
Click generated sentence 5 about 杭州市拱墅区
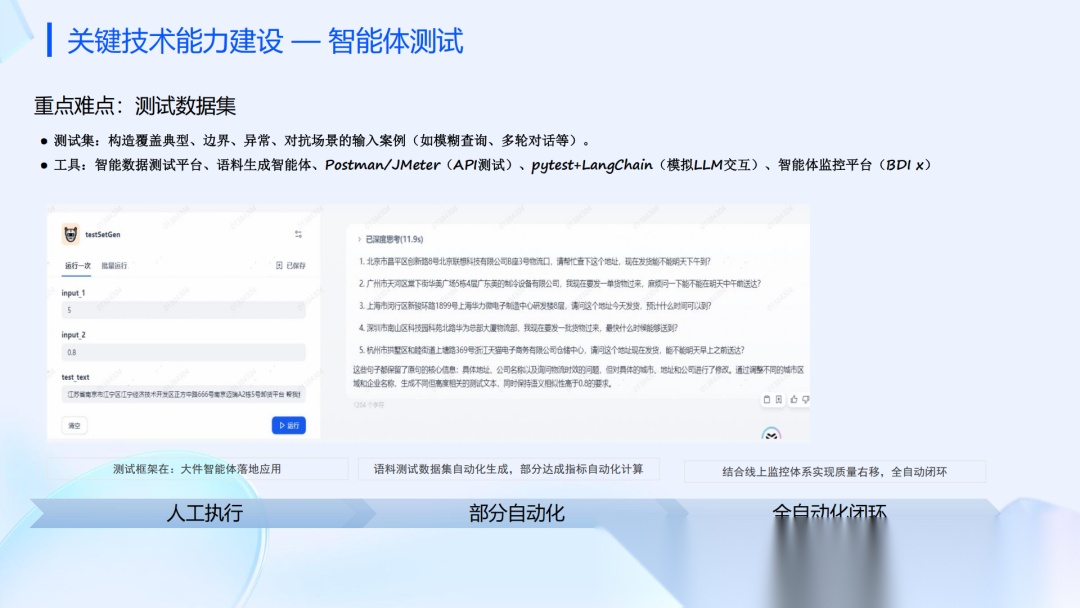(x=552, y=350)
